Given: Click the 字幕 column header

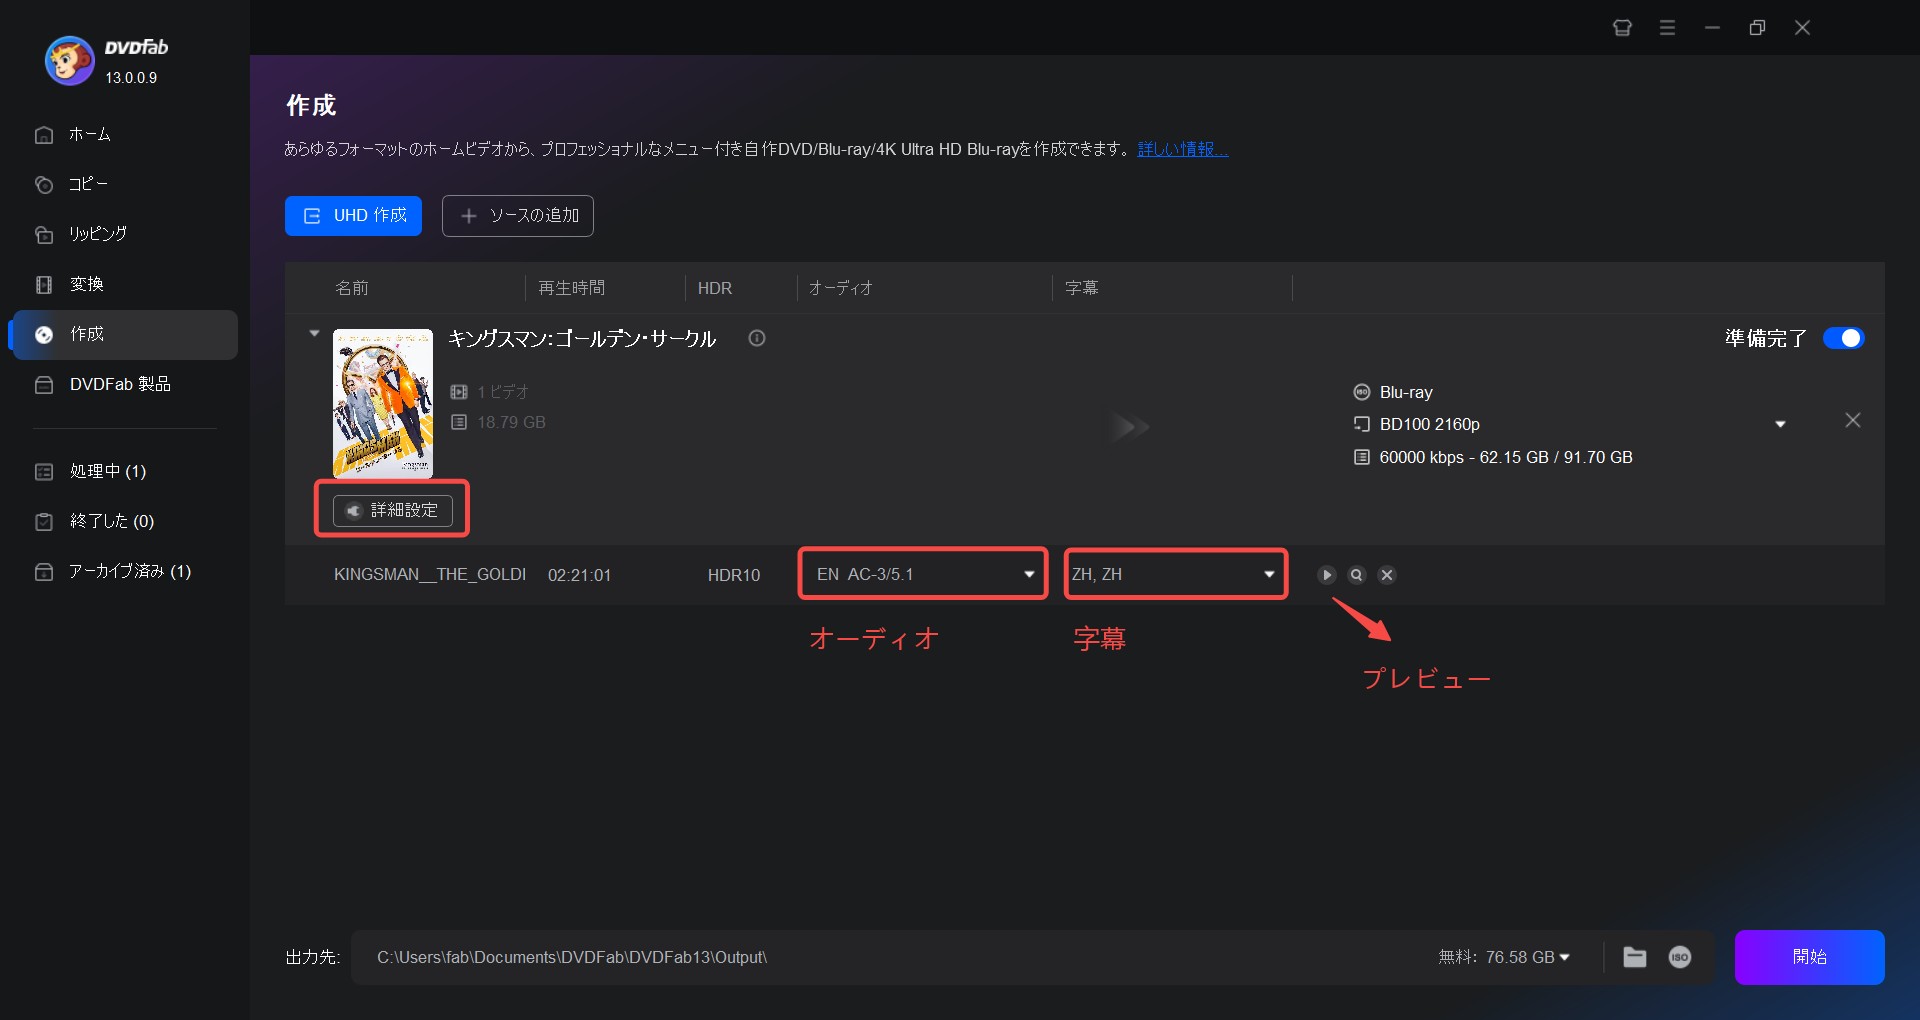Looking at the screenshot, I should (1082, 288).
